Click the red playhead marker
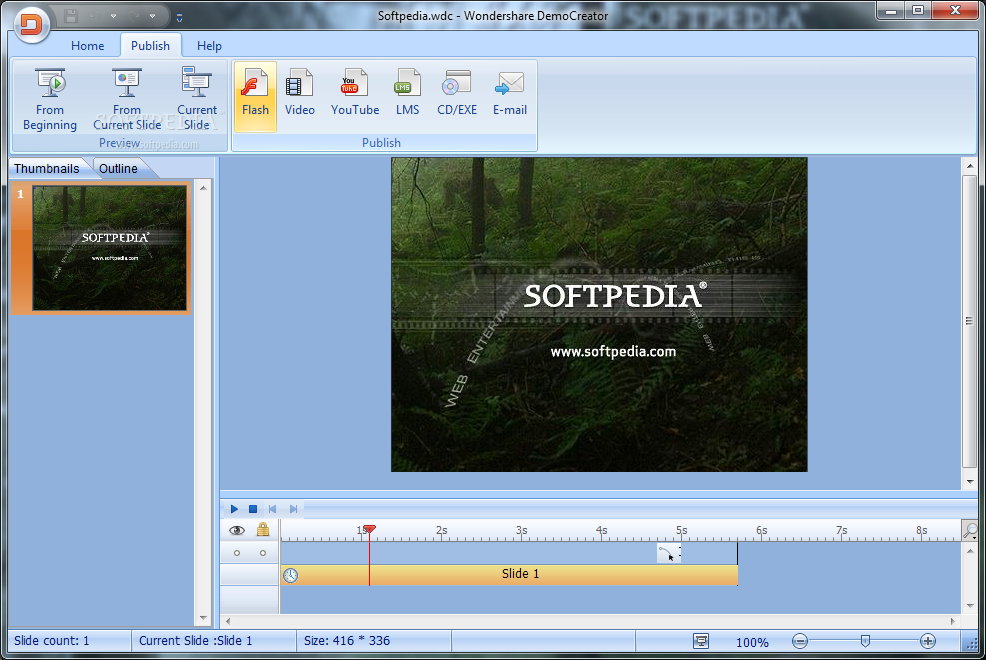This screenshot has height=660, width=986. click(370, 530)
